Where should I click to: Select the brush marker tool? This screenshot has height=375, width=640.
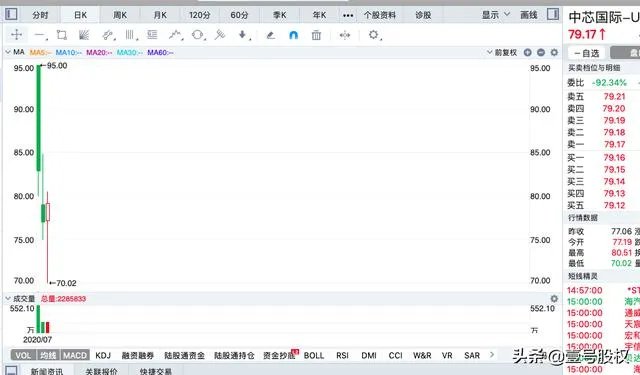click(220, 35)
